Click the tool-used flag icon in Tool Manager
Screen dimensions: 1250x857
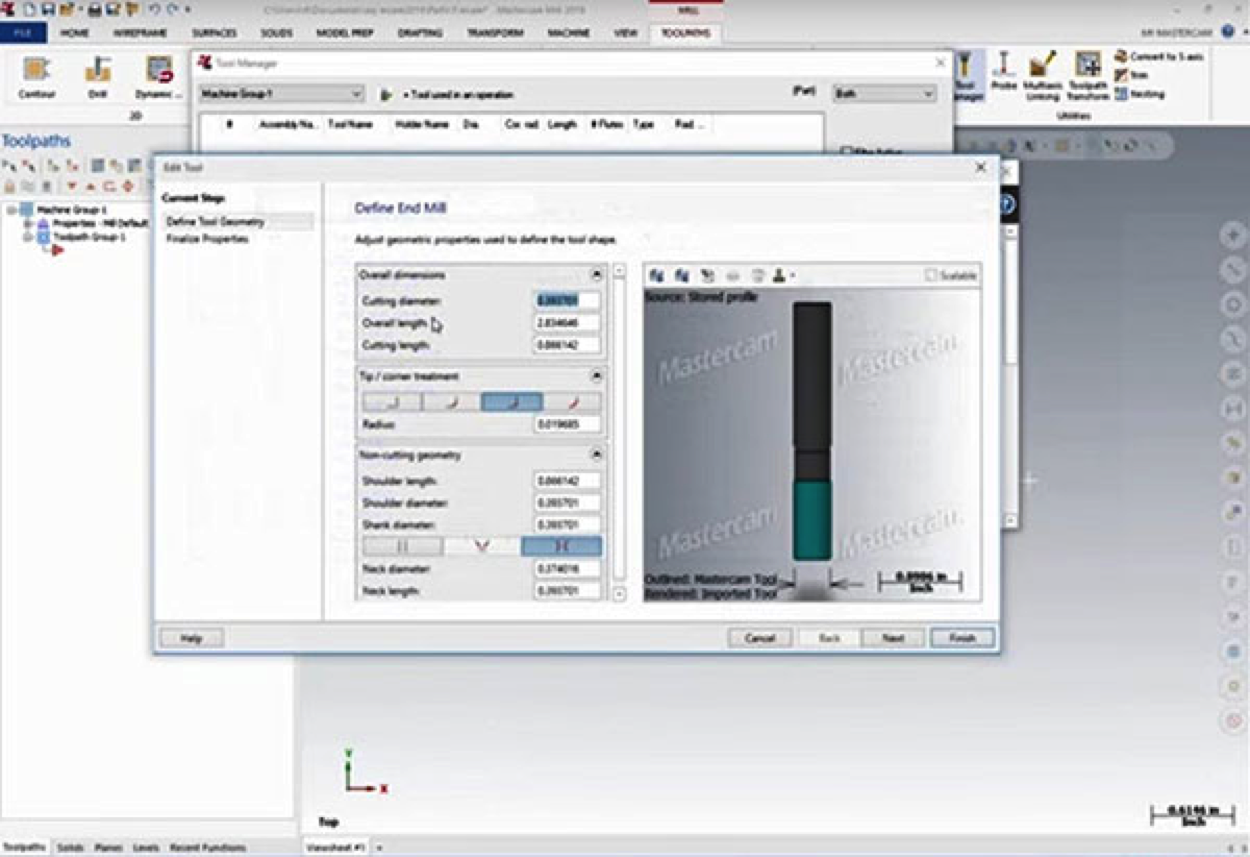(387, 94)
